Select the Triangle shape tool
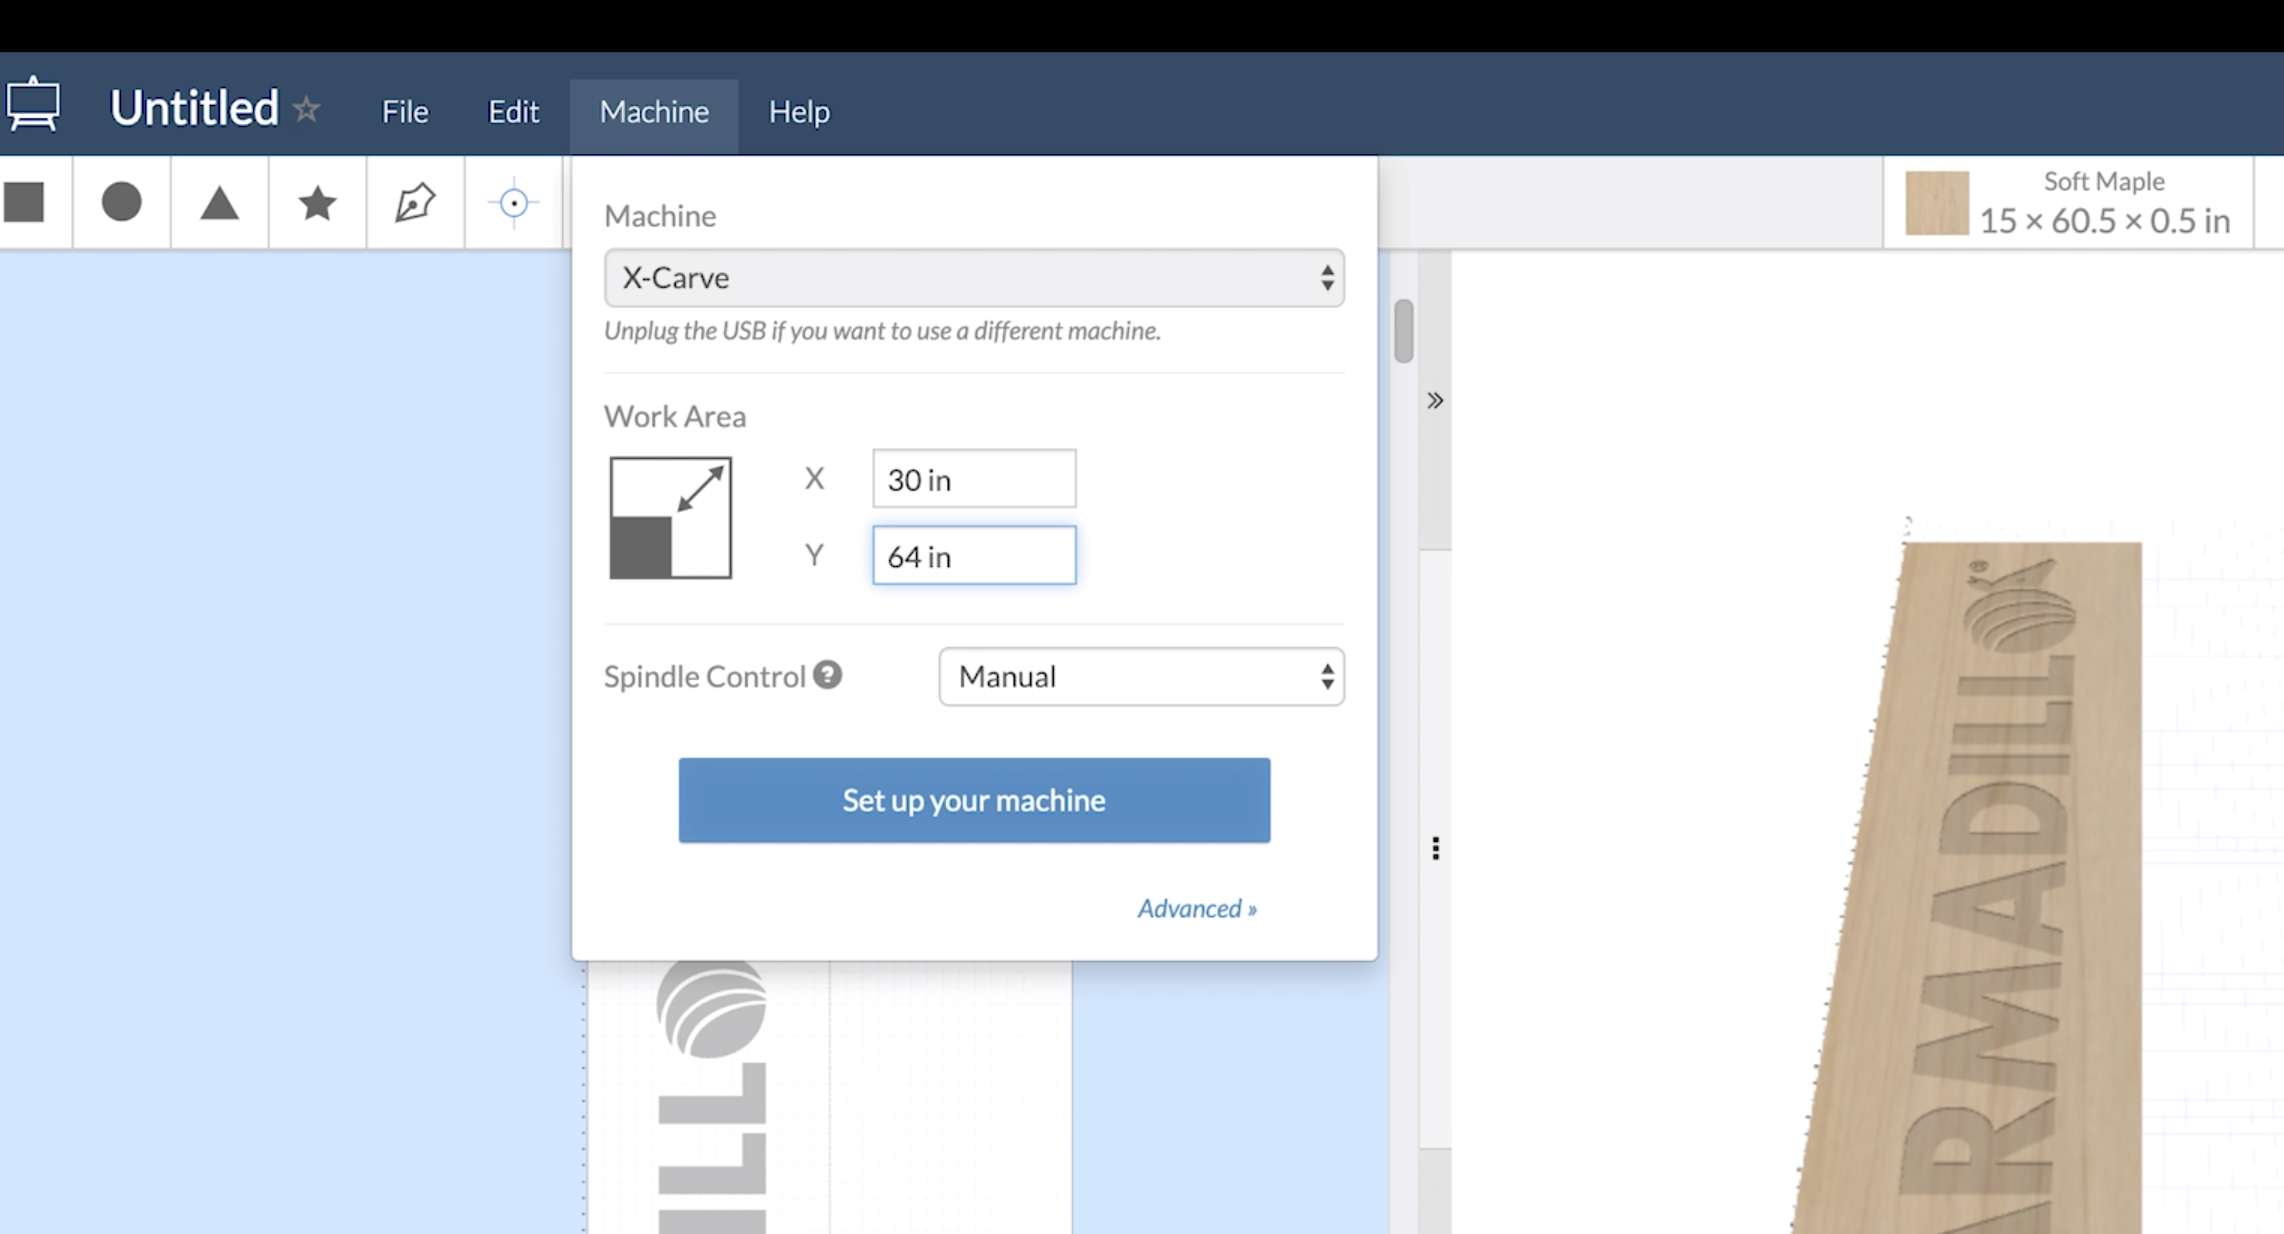The height and width of the screenshot is (1234, 2284). [x=219, y=204]
